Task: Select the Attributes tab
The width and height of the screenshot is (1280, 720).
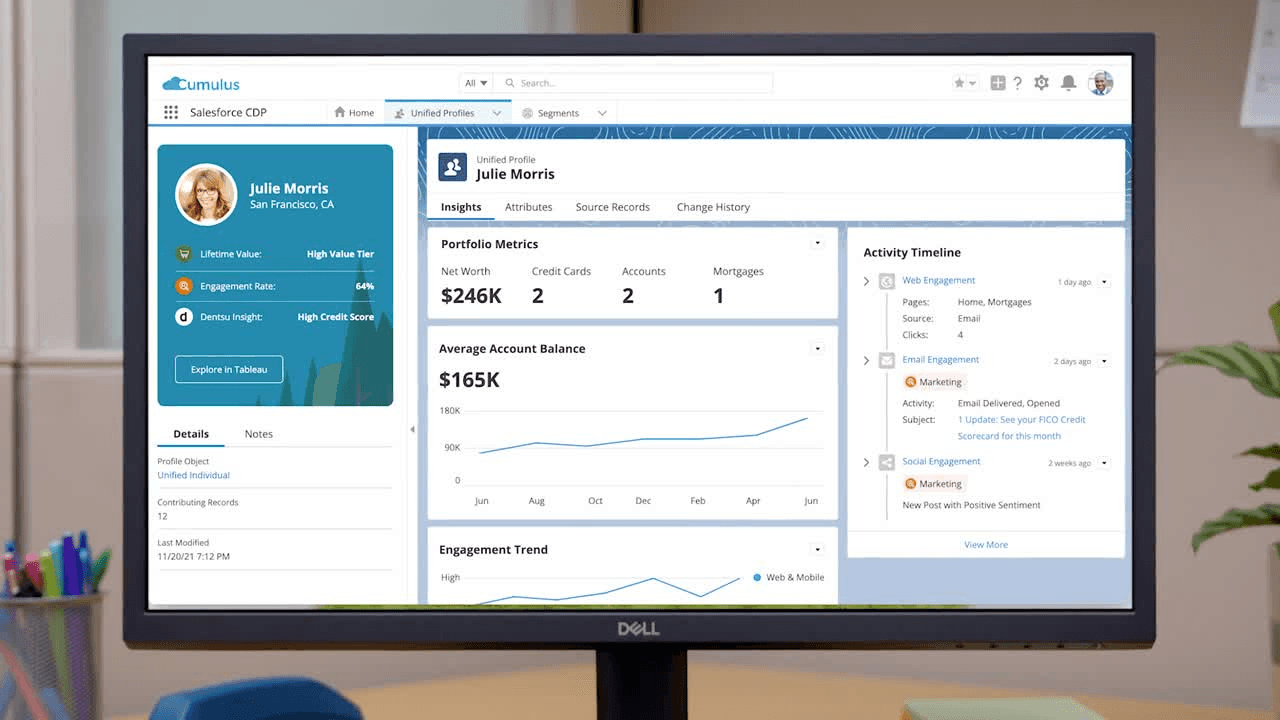Action: [x=528, y=207]
